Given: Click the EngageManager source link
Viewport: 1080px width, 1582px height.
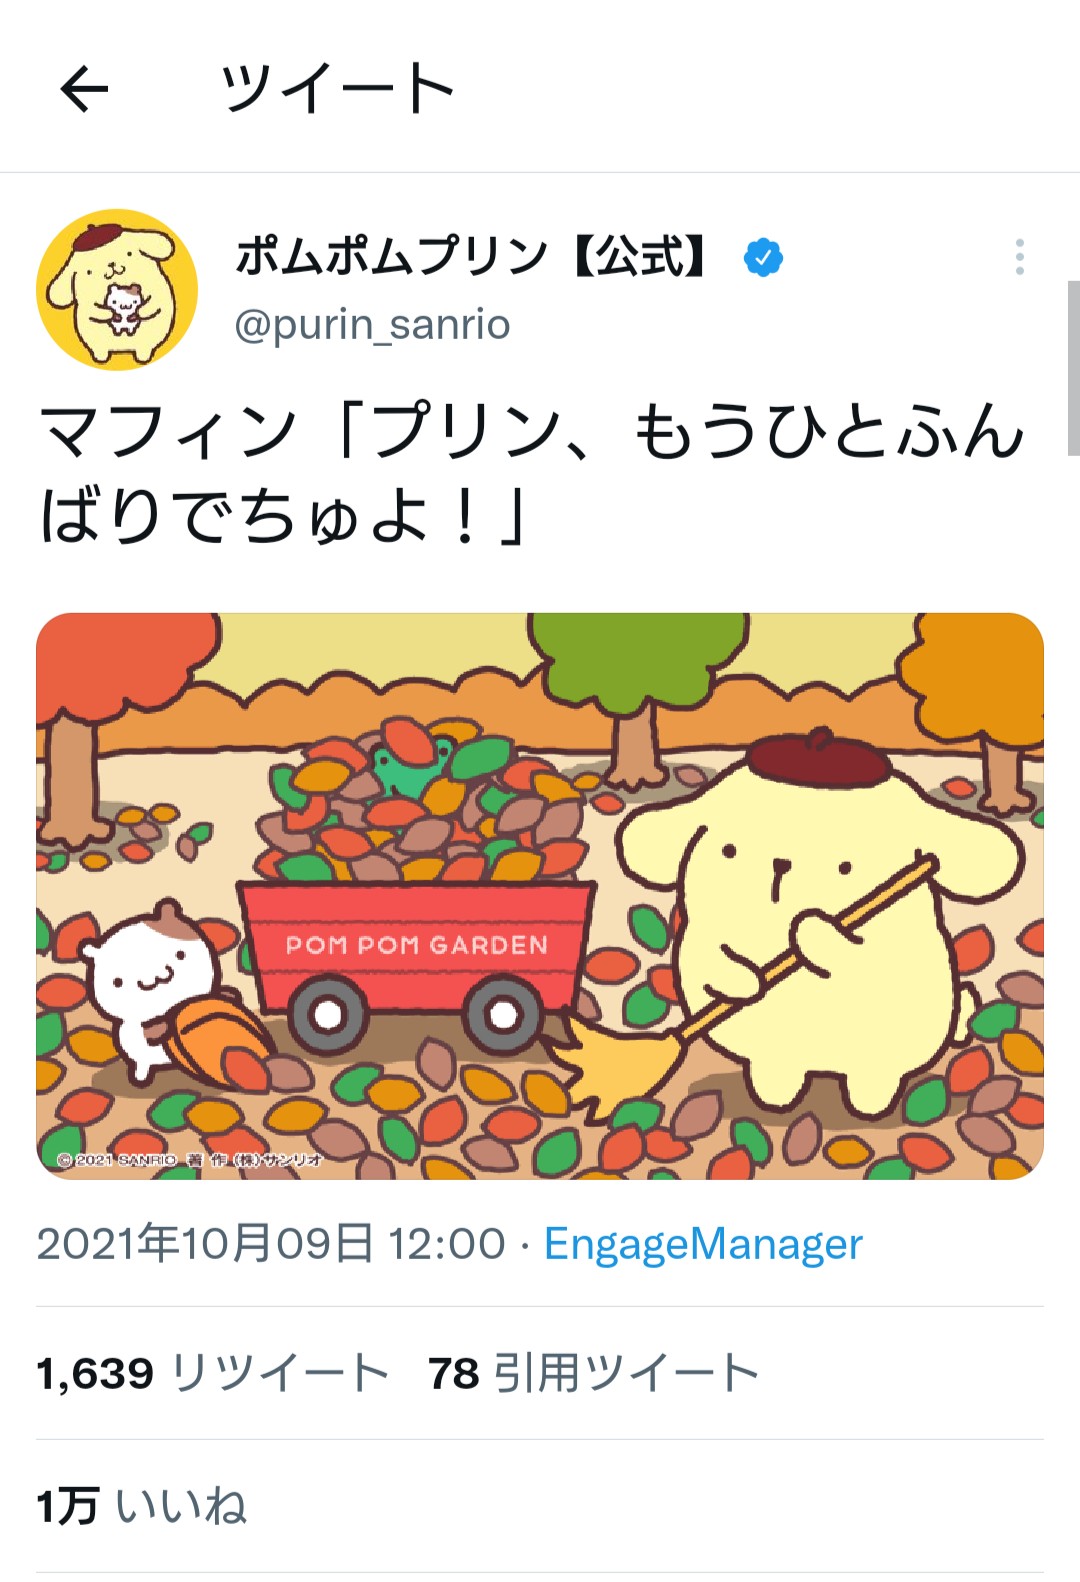Looking at the screenshot, I should (703, 1244).
